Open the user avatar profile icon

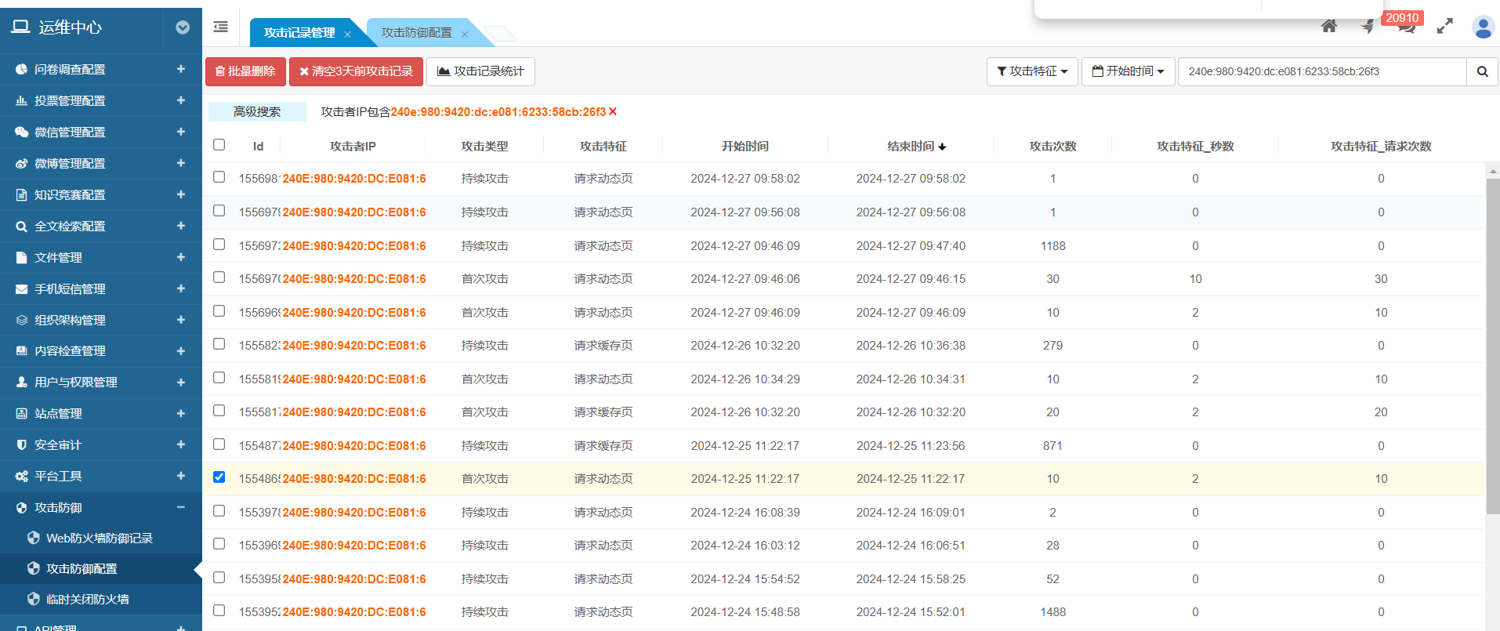pos(1482,27)
